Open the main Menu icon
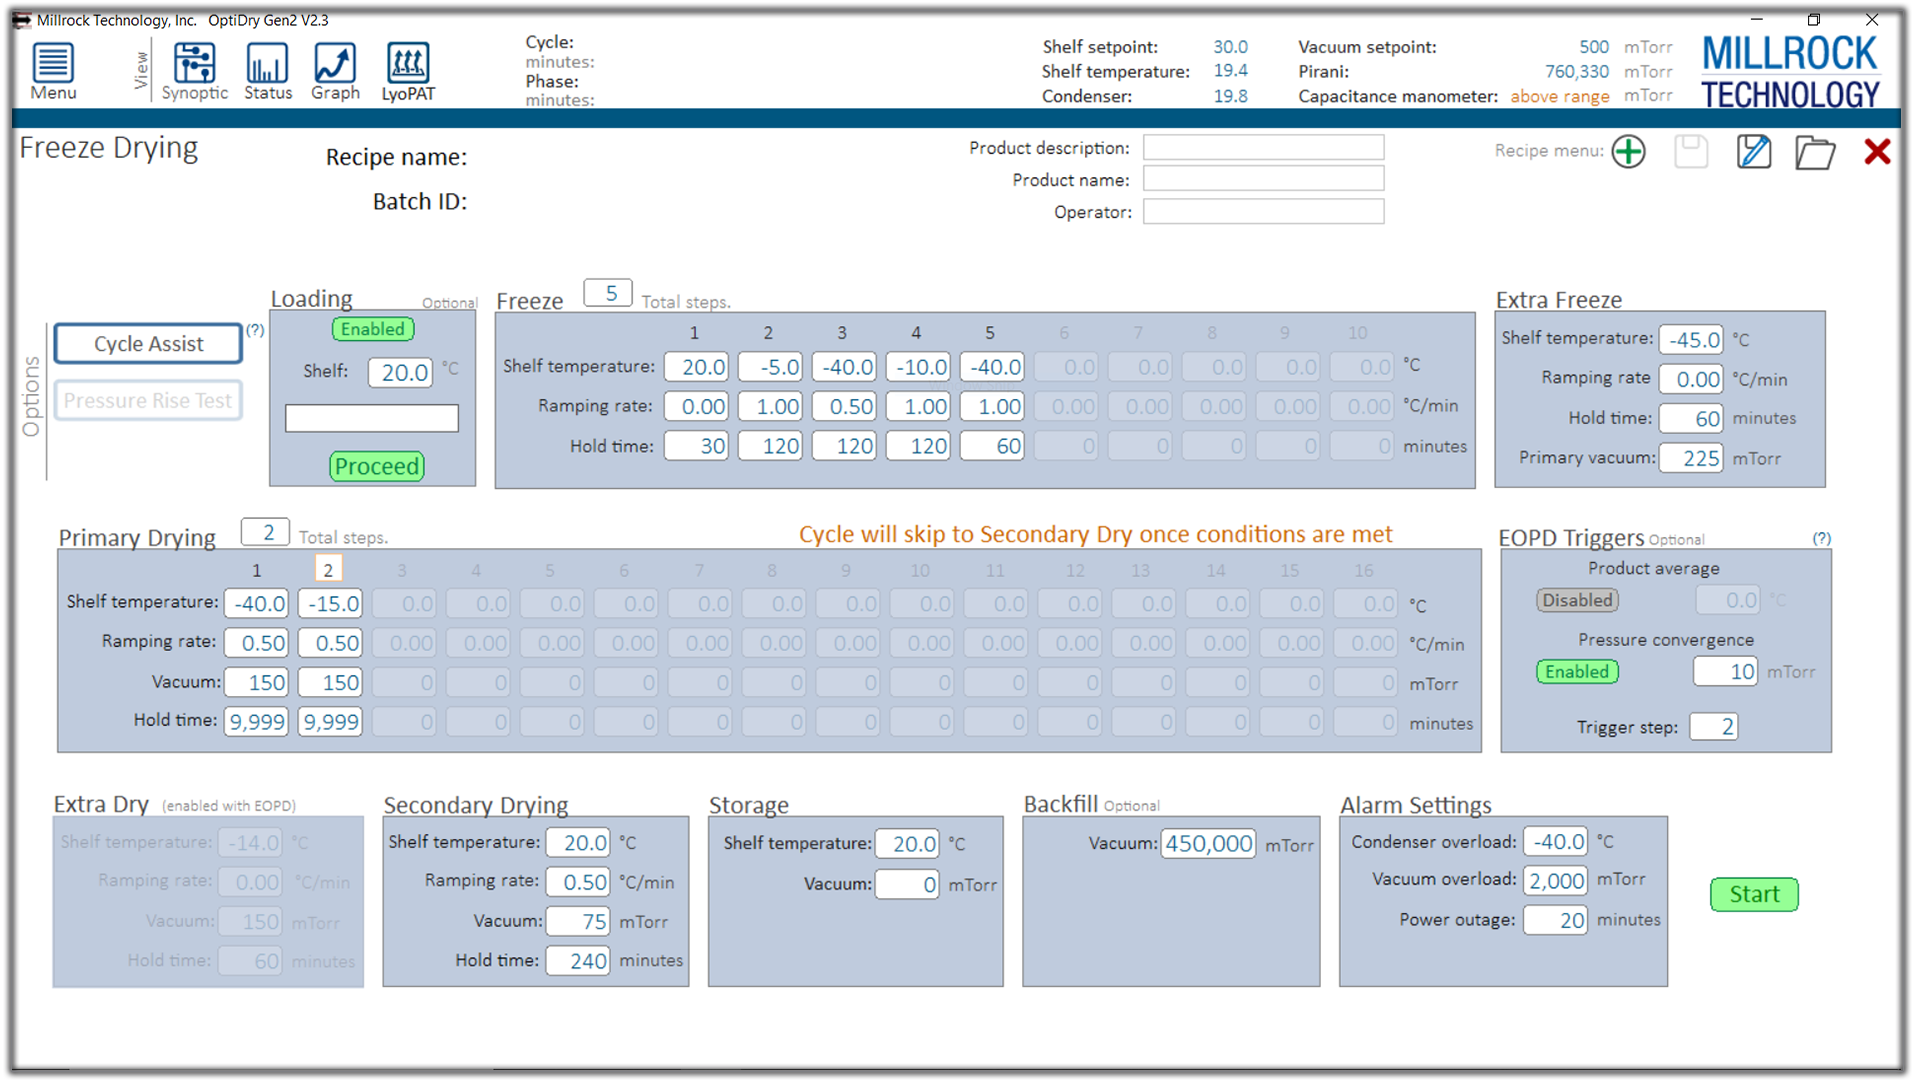 point(53,72)
